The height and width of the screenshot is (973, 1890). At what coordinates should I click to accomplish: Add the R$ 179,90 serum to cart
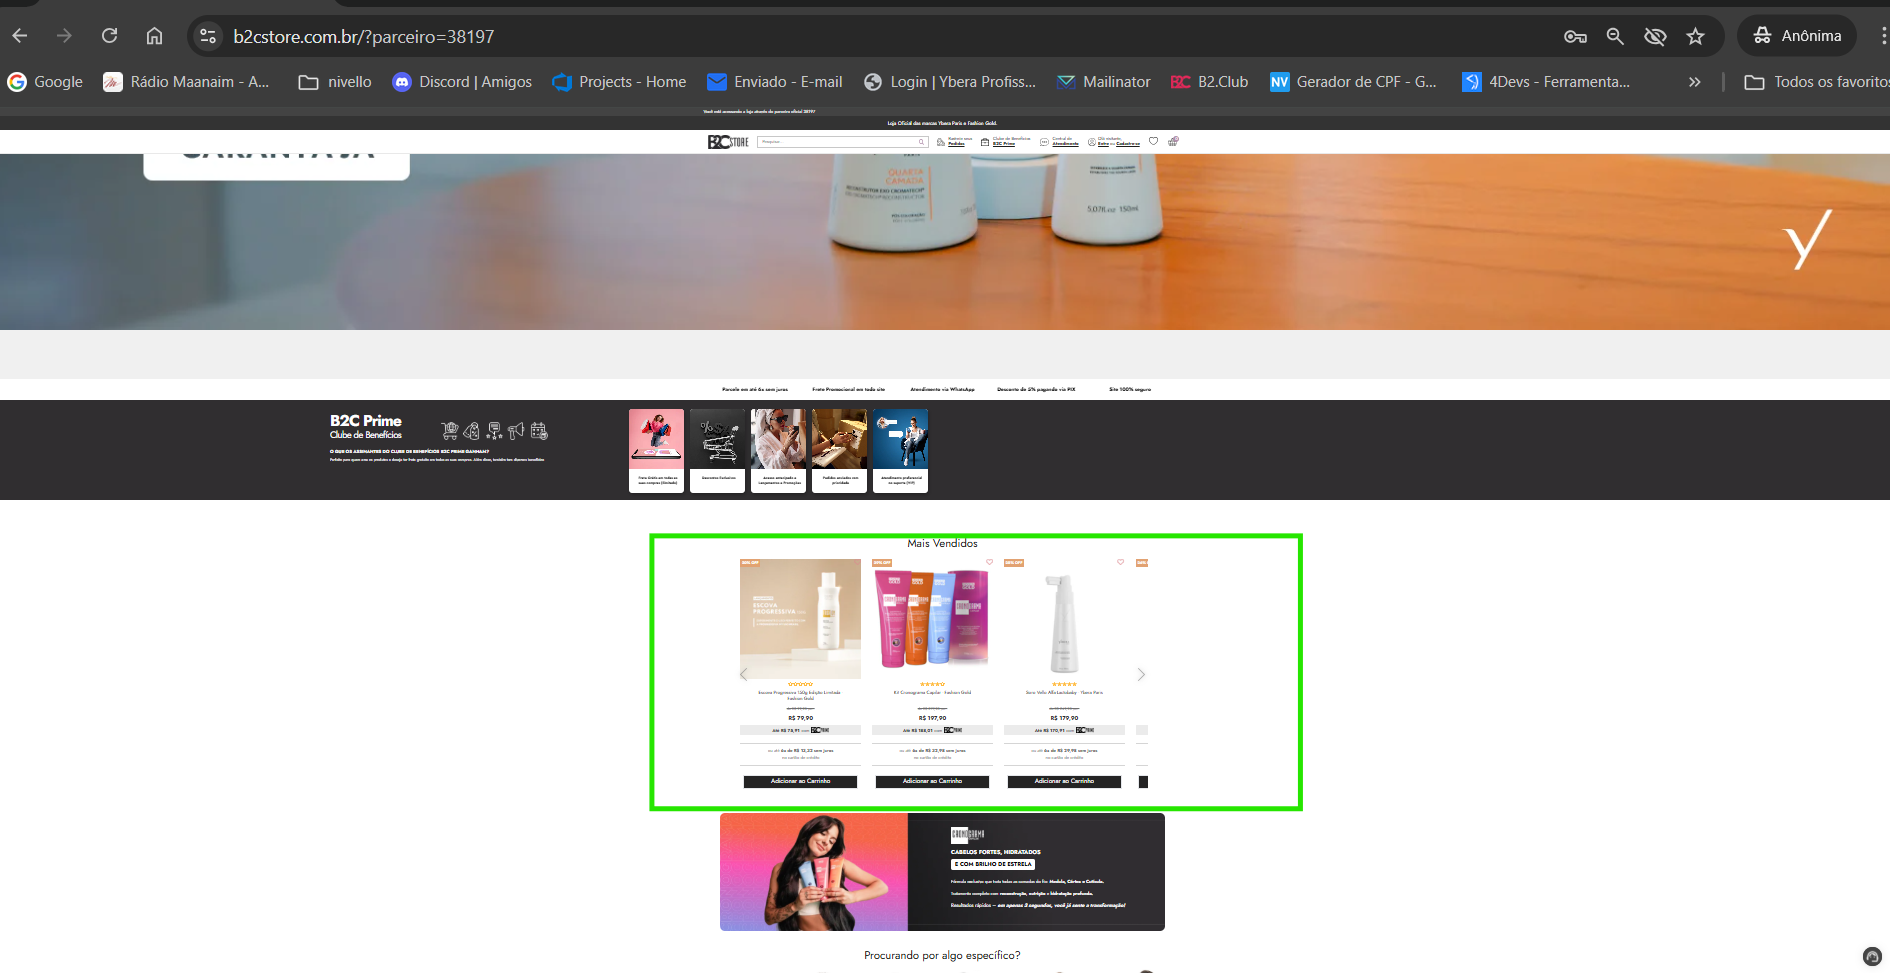pos(1064,781)
